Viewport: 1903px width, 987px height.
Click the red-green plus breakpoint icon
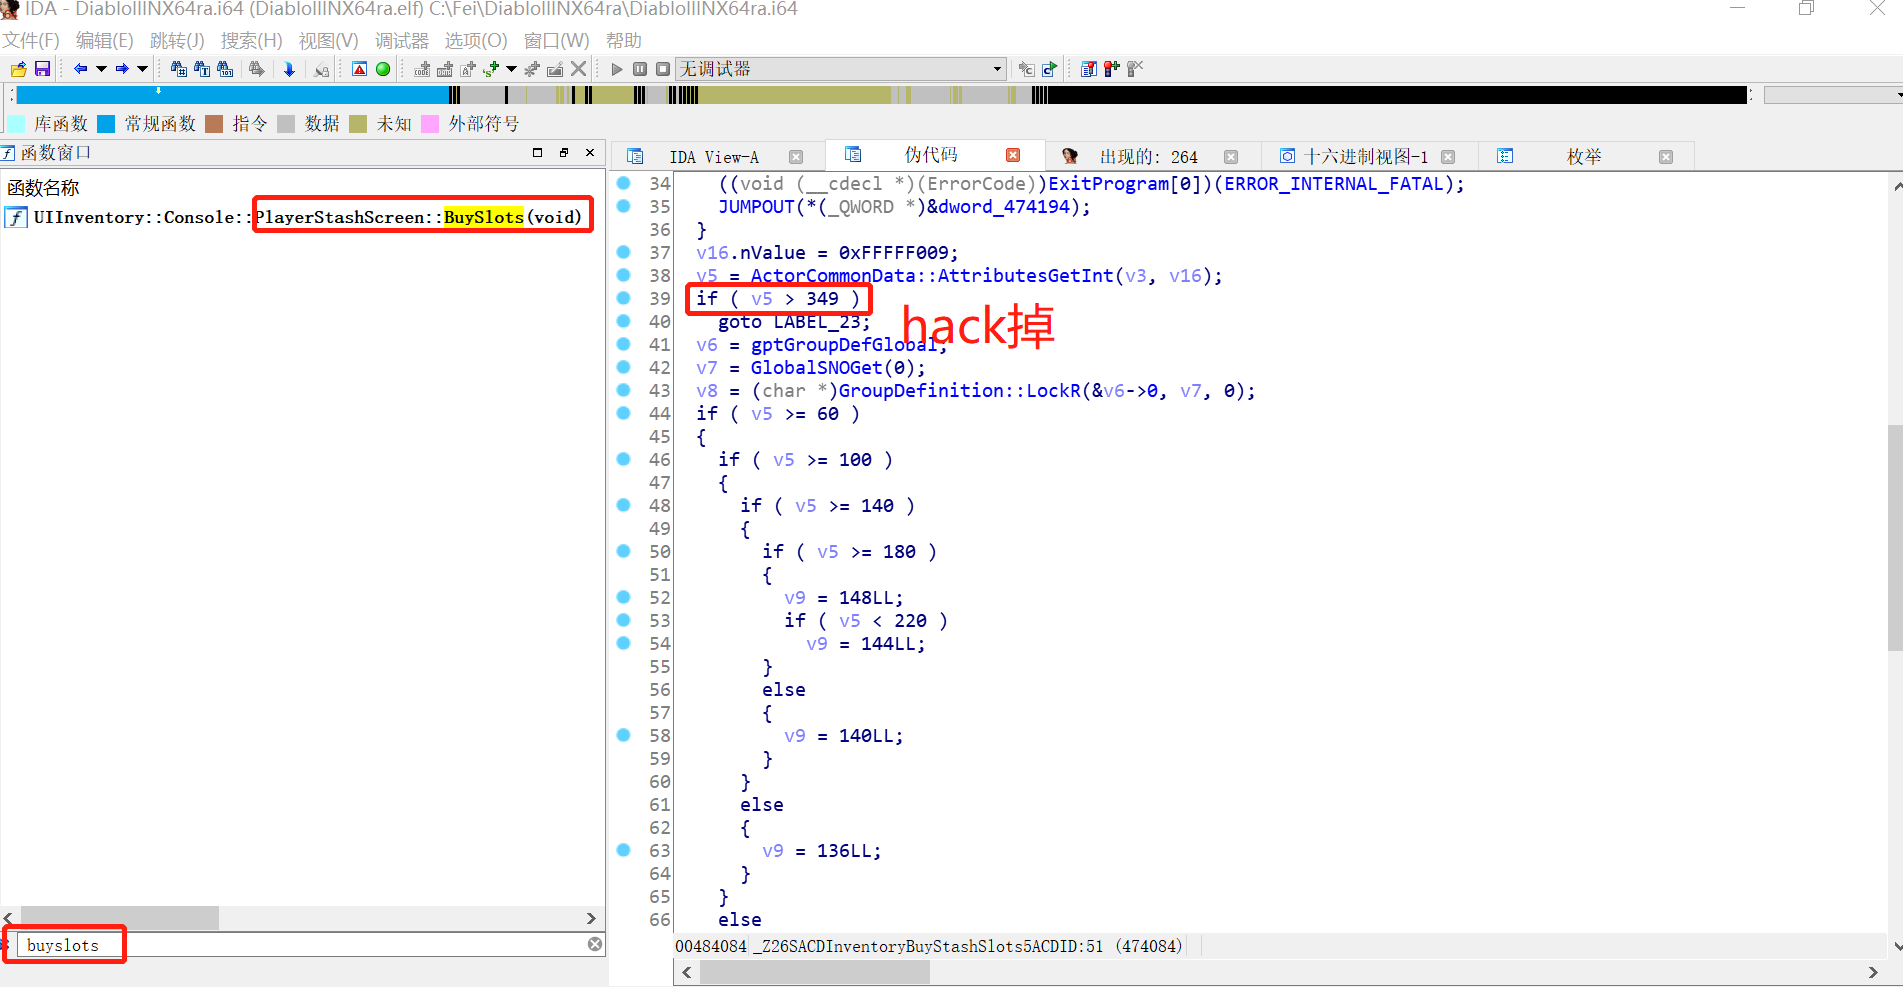tap(1111, 69)
